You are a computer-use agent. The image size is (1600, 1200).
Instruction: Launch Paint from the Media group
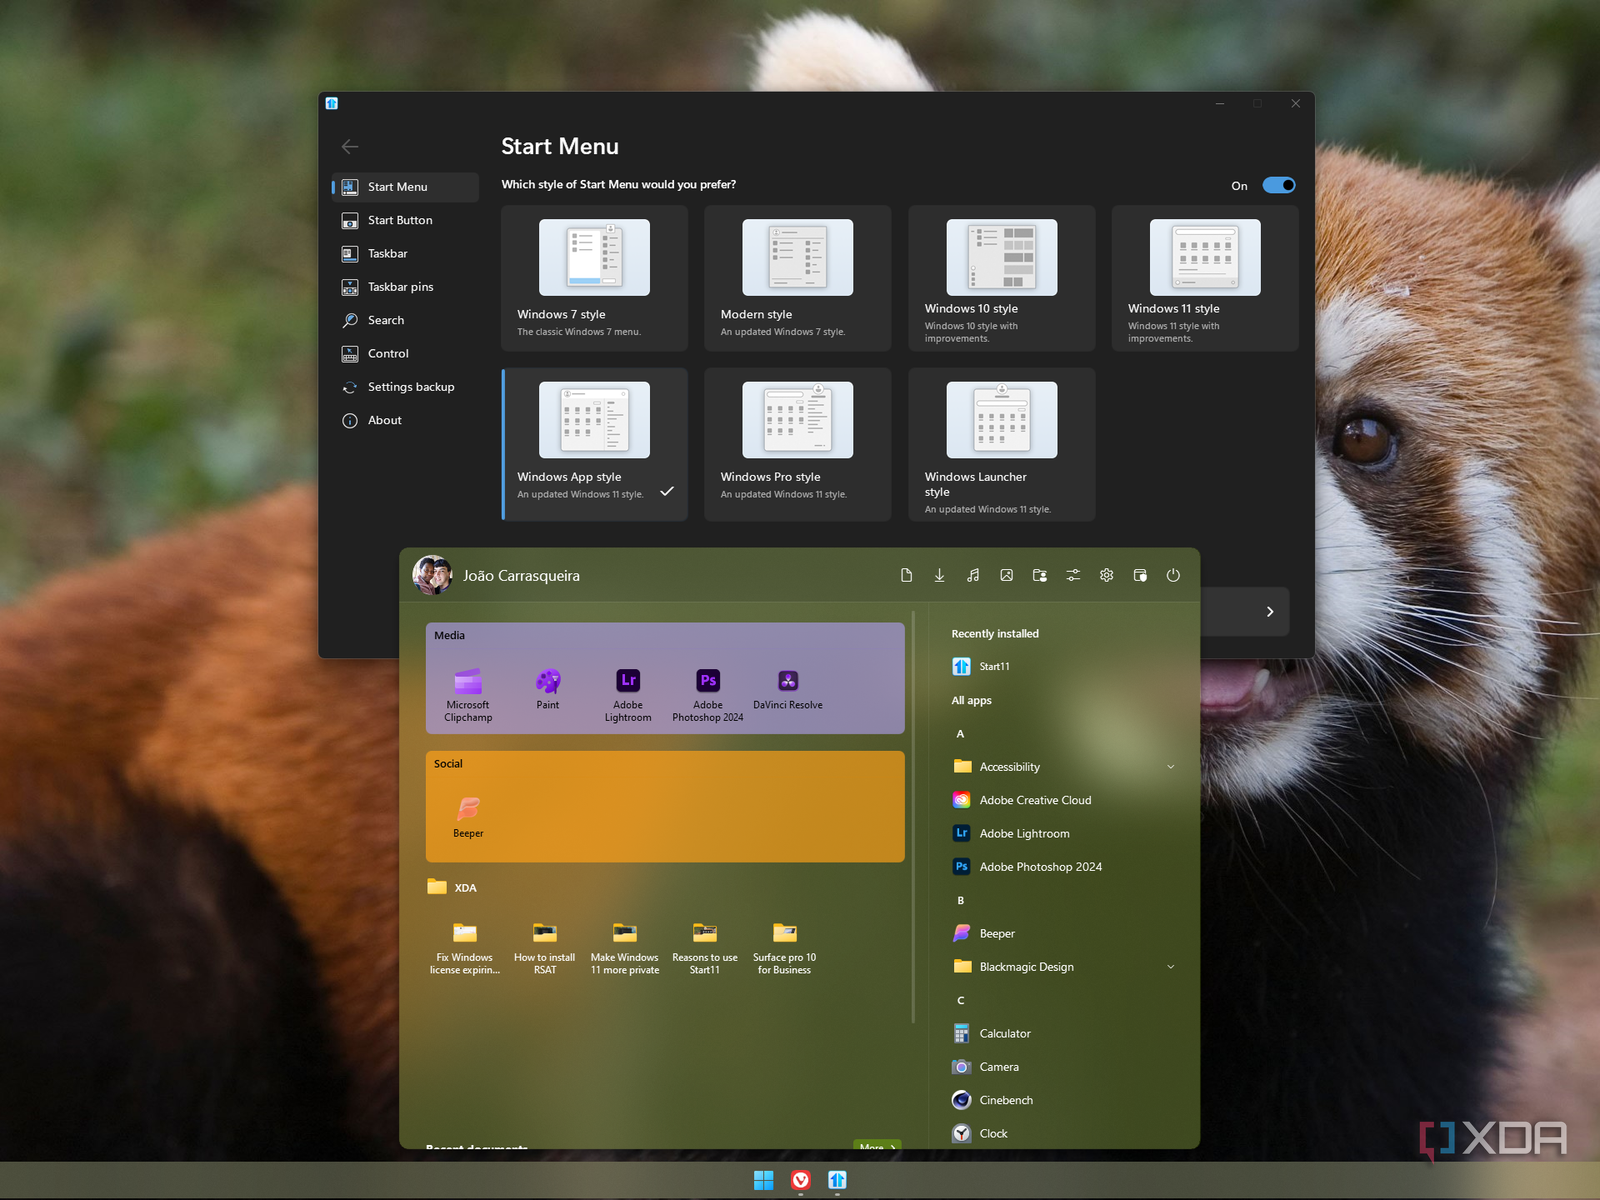coord(548,690)
